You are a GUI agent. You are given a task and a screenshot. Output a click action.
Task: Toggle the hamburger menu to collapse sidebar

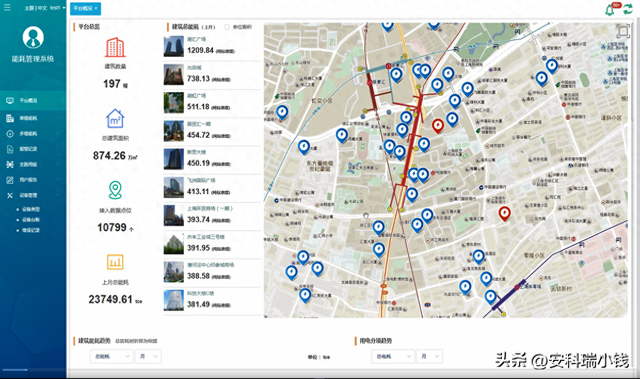(7, 7)
